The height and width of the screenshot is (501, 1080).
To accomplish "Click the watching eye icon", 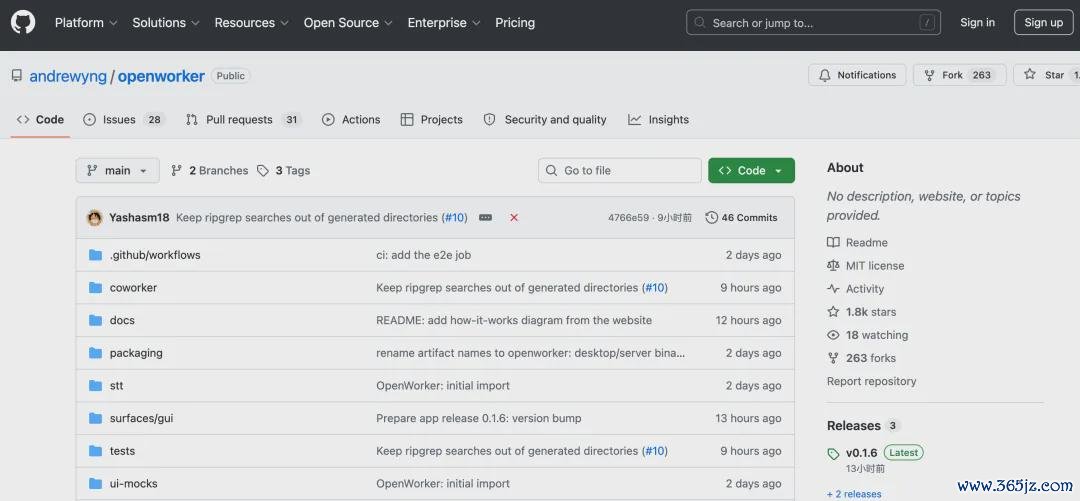I will point(833,335).
